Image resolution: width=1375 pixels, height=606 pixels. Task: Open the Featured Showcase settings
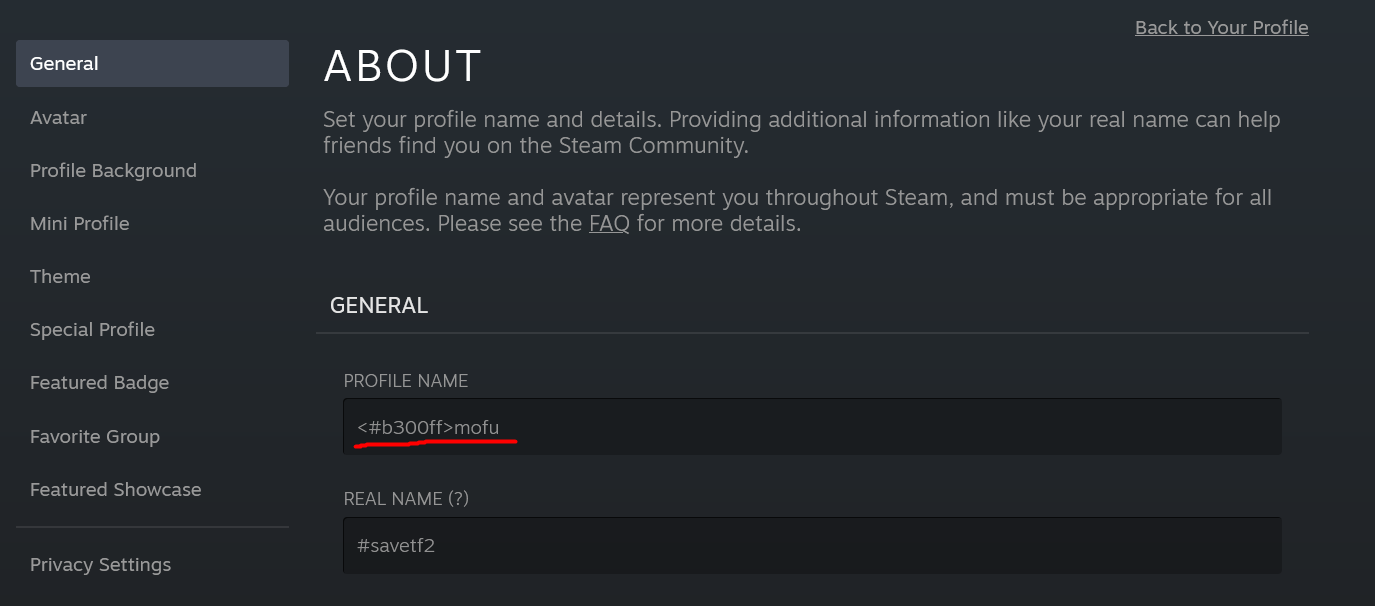(115, 490)
